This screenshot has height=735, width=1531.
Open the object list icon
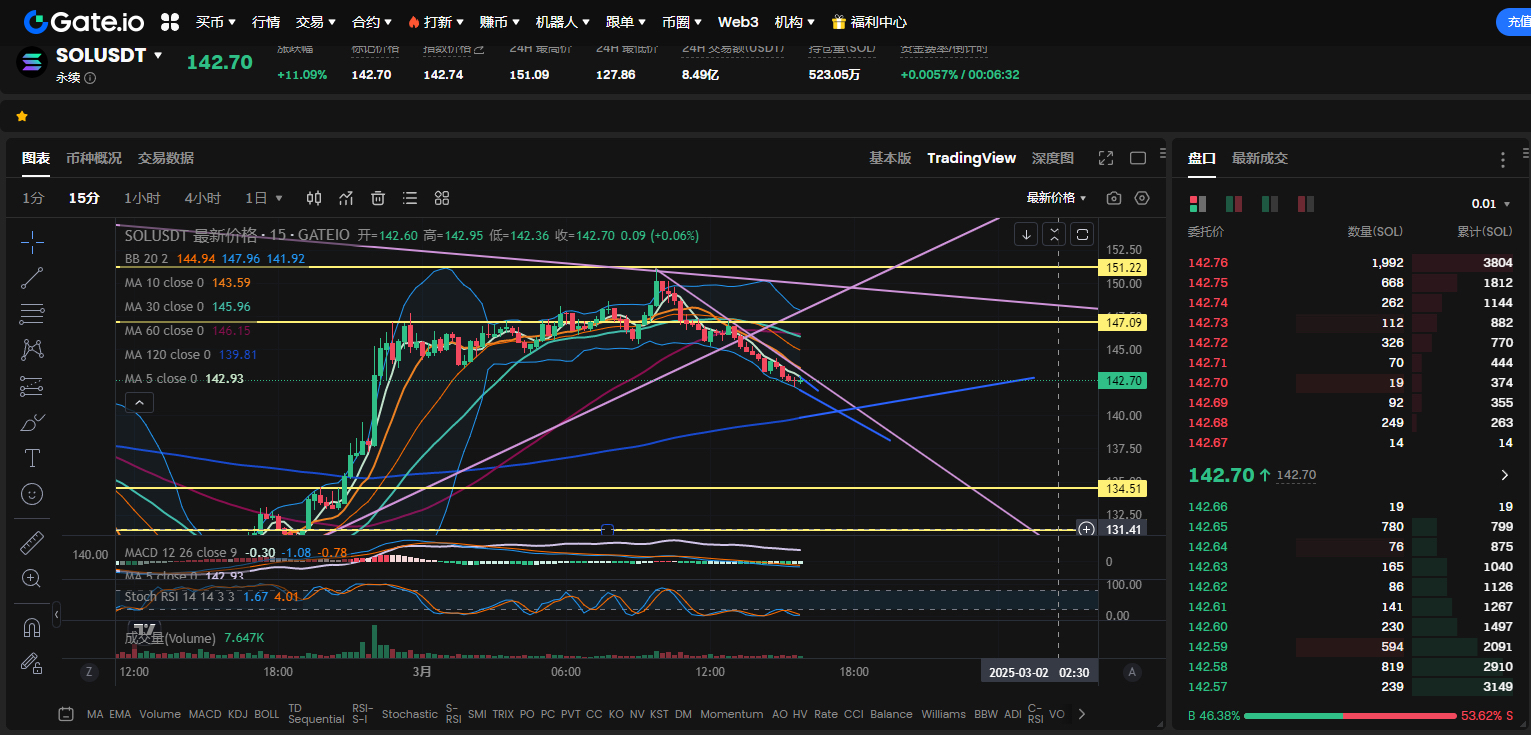pos(410,198)
